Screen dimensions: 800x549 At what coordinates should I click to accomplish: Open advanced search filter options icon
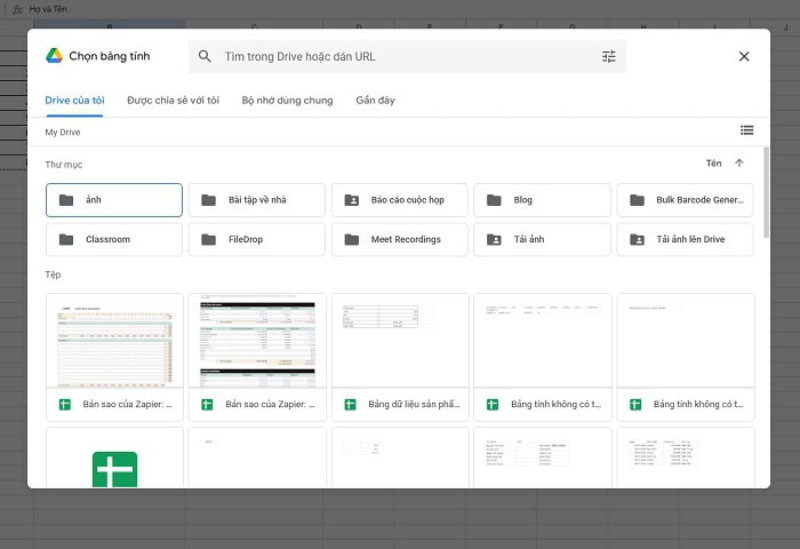click(609, 56)
